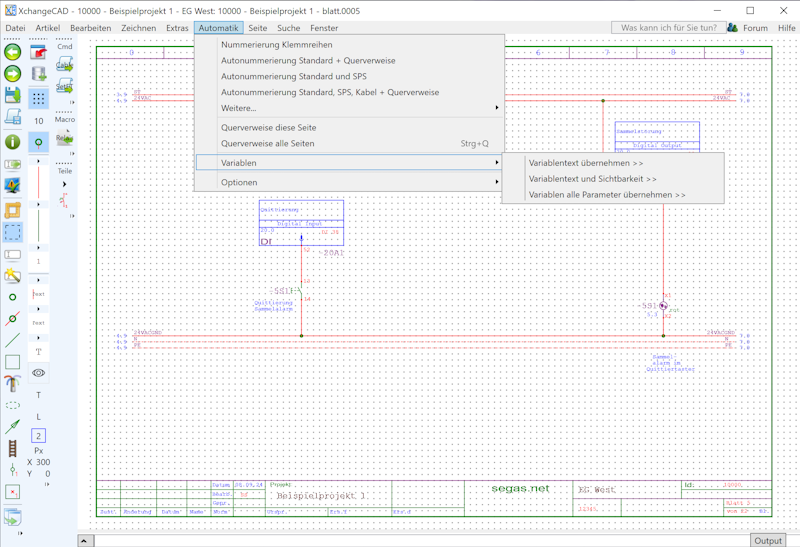Click the green forward arrow icon
The height and width of the screenshot is (547, 800).
pyautogui.click(x=13, y=74)
